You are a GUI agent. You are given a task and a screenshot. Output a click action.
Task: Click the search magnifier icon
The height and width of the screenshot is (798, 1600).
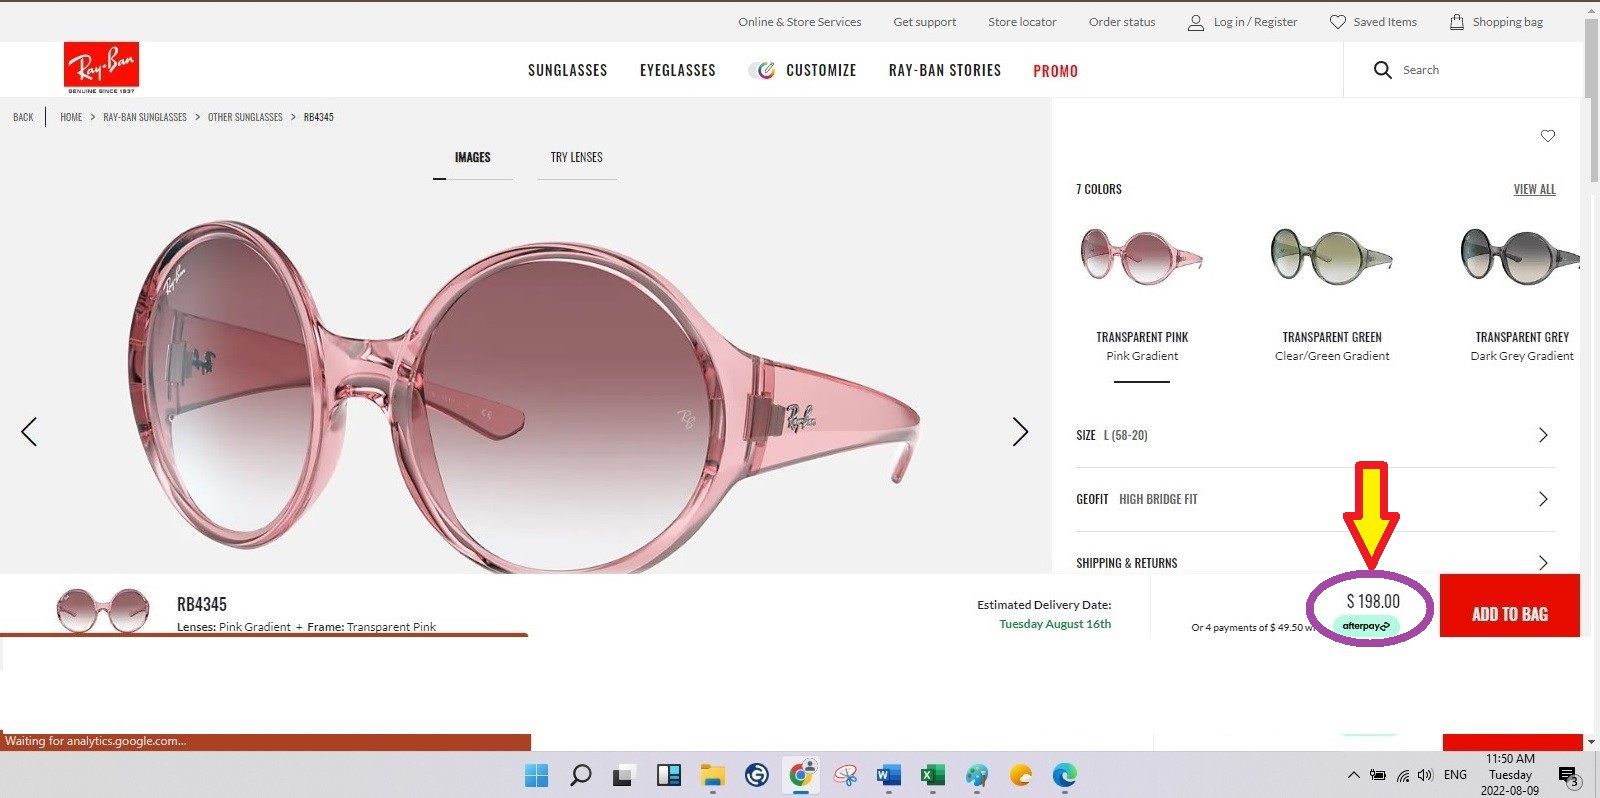point(1382,70)
